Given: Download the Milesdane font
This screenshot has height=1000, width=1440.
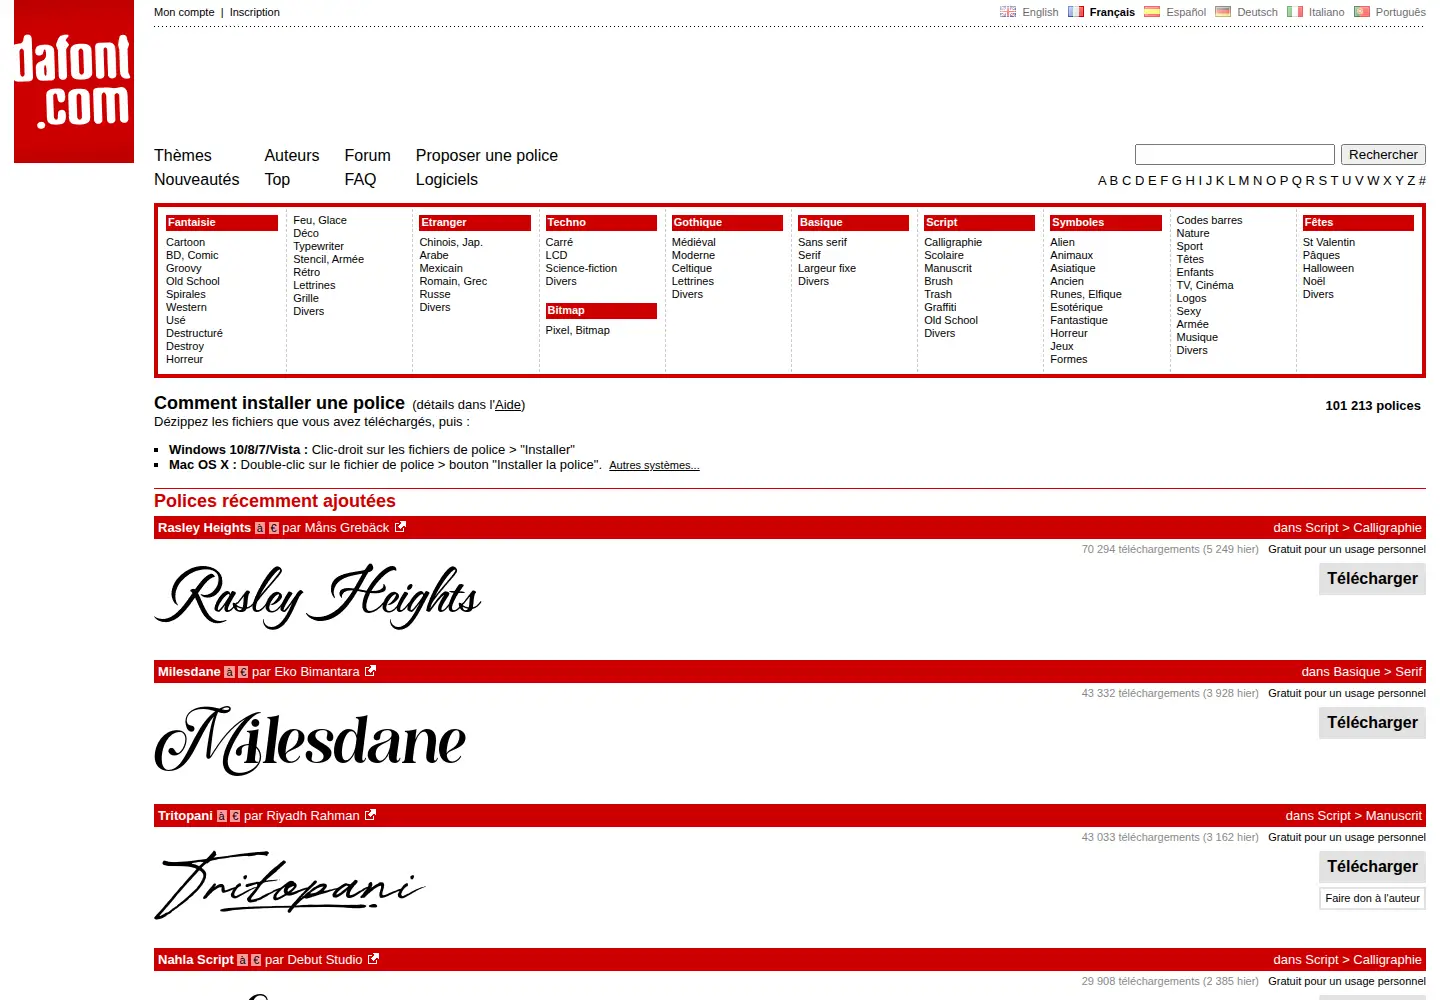Looking at the screenshot, I should coord(1372,723).
